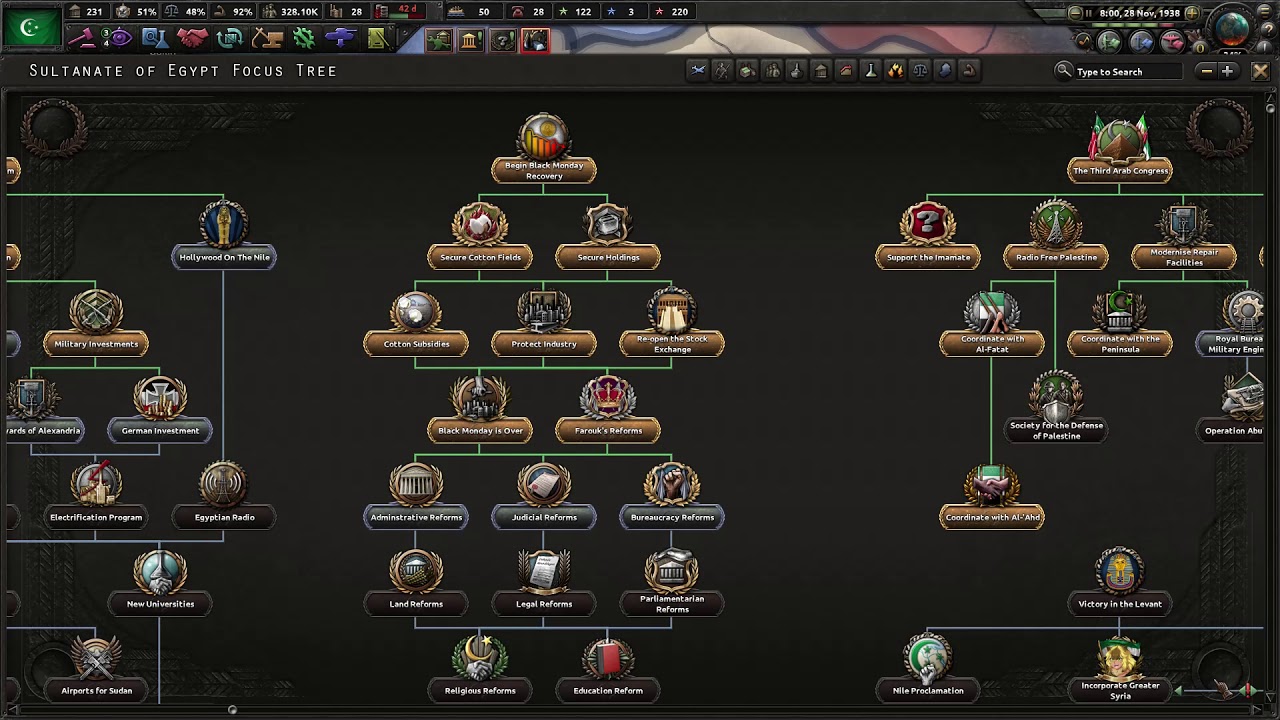1280x720 pixels.
Task: Open the construction crane tab
Action: click(x=267, y=39)
